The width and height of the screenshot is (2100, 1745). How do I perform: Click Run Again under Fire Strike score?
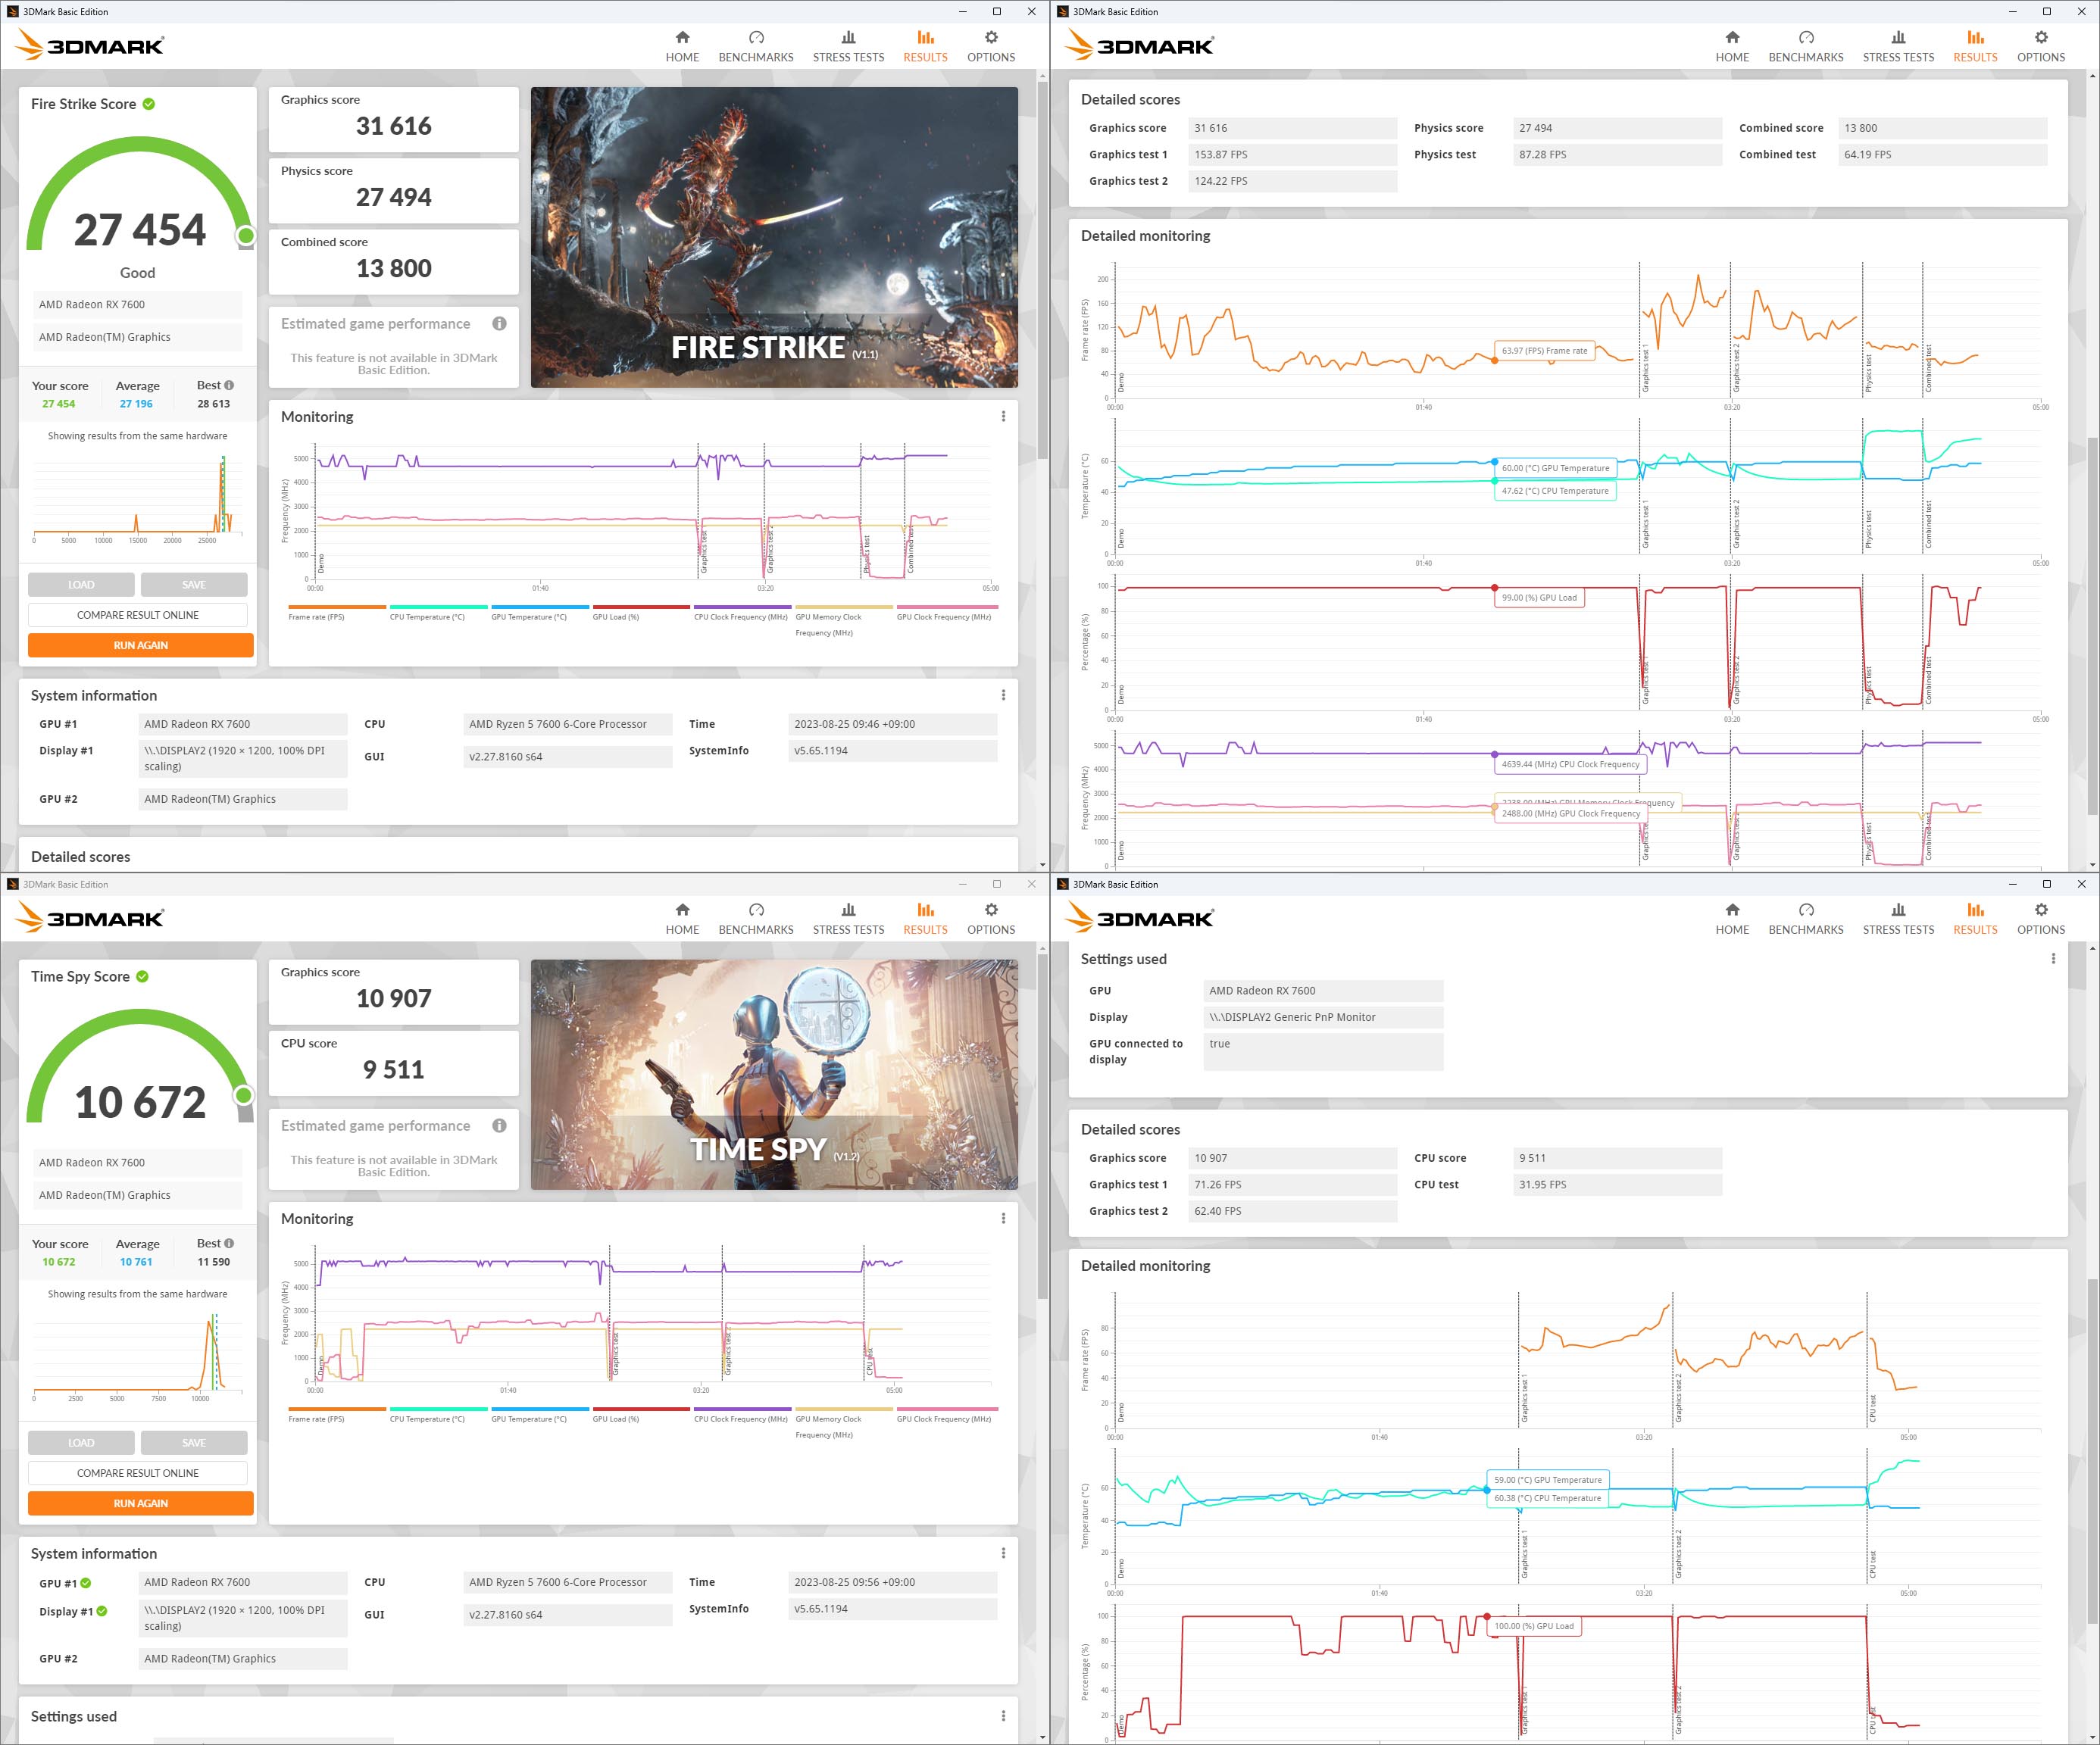click(x=140, y=645)
